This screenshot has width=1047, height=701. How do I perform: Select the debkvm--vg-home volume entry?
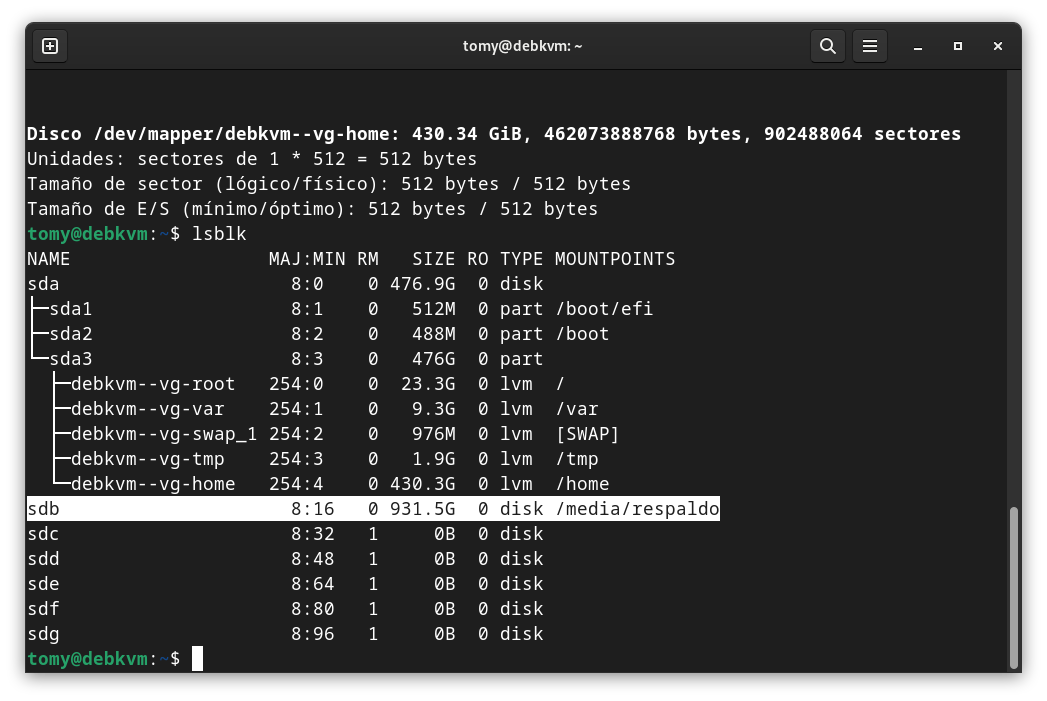[153, 484]
